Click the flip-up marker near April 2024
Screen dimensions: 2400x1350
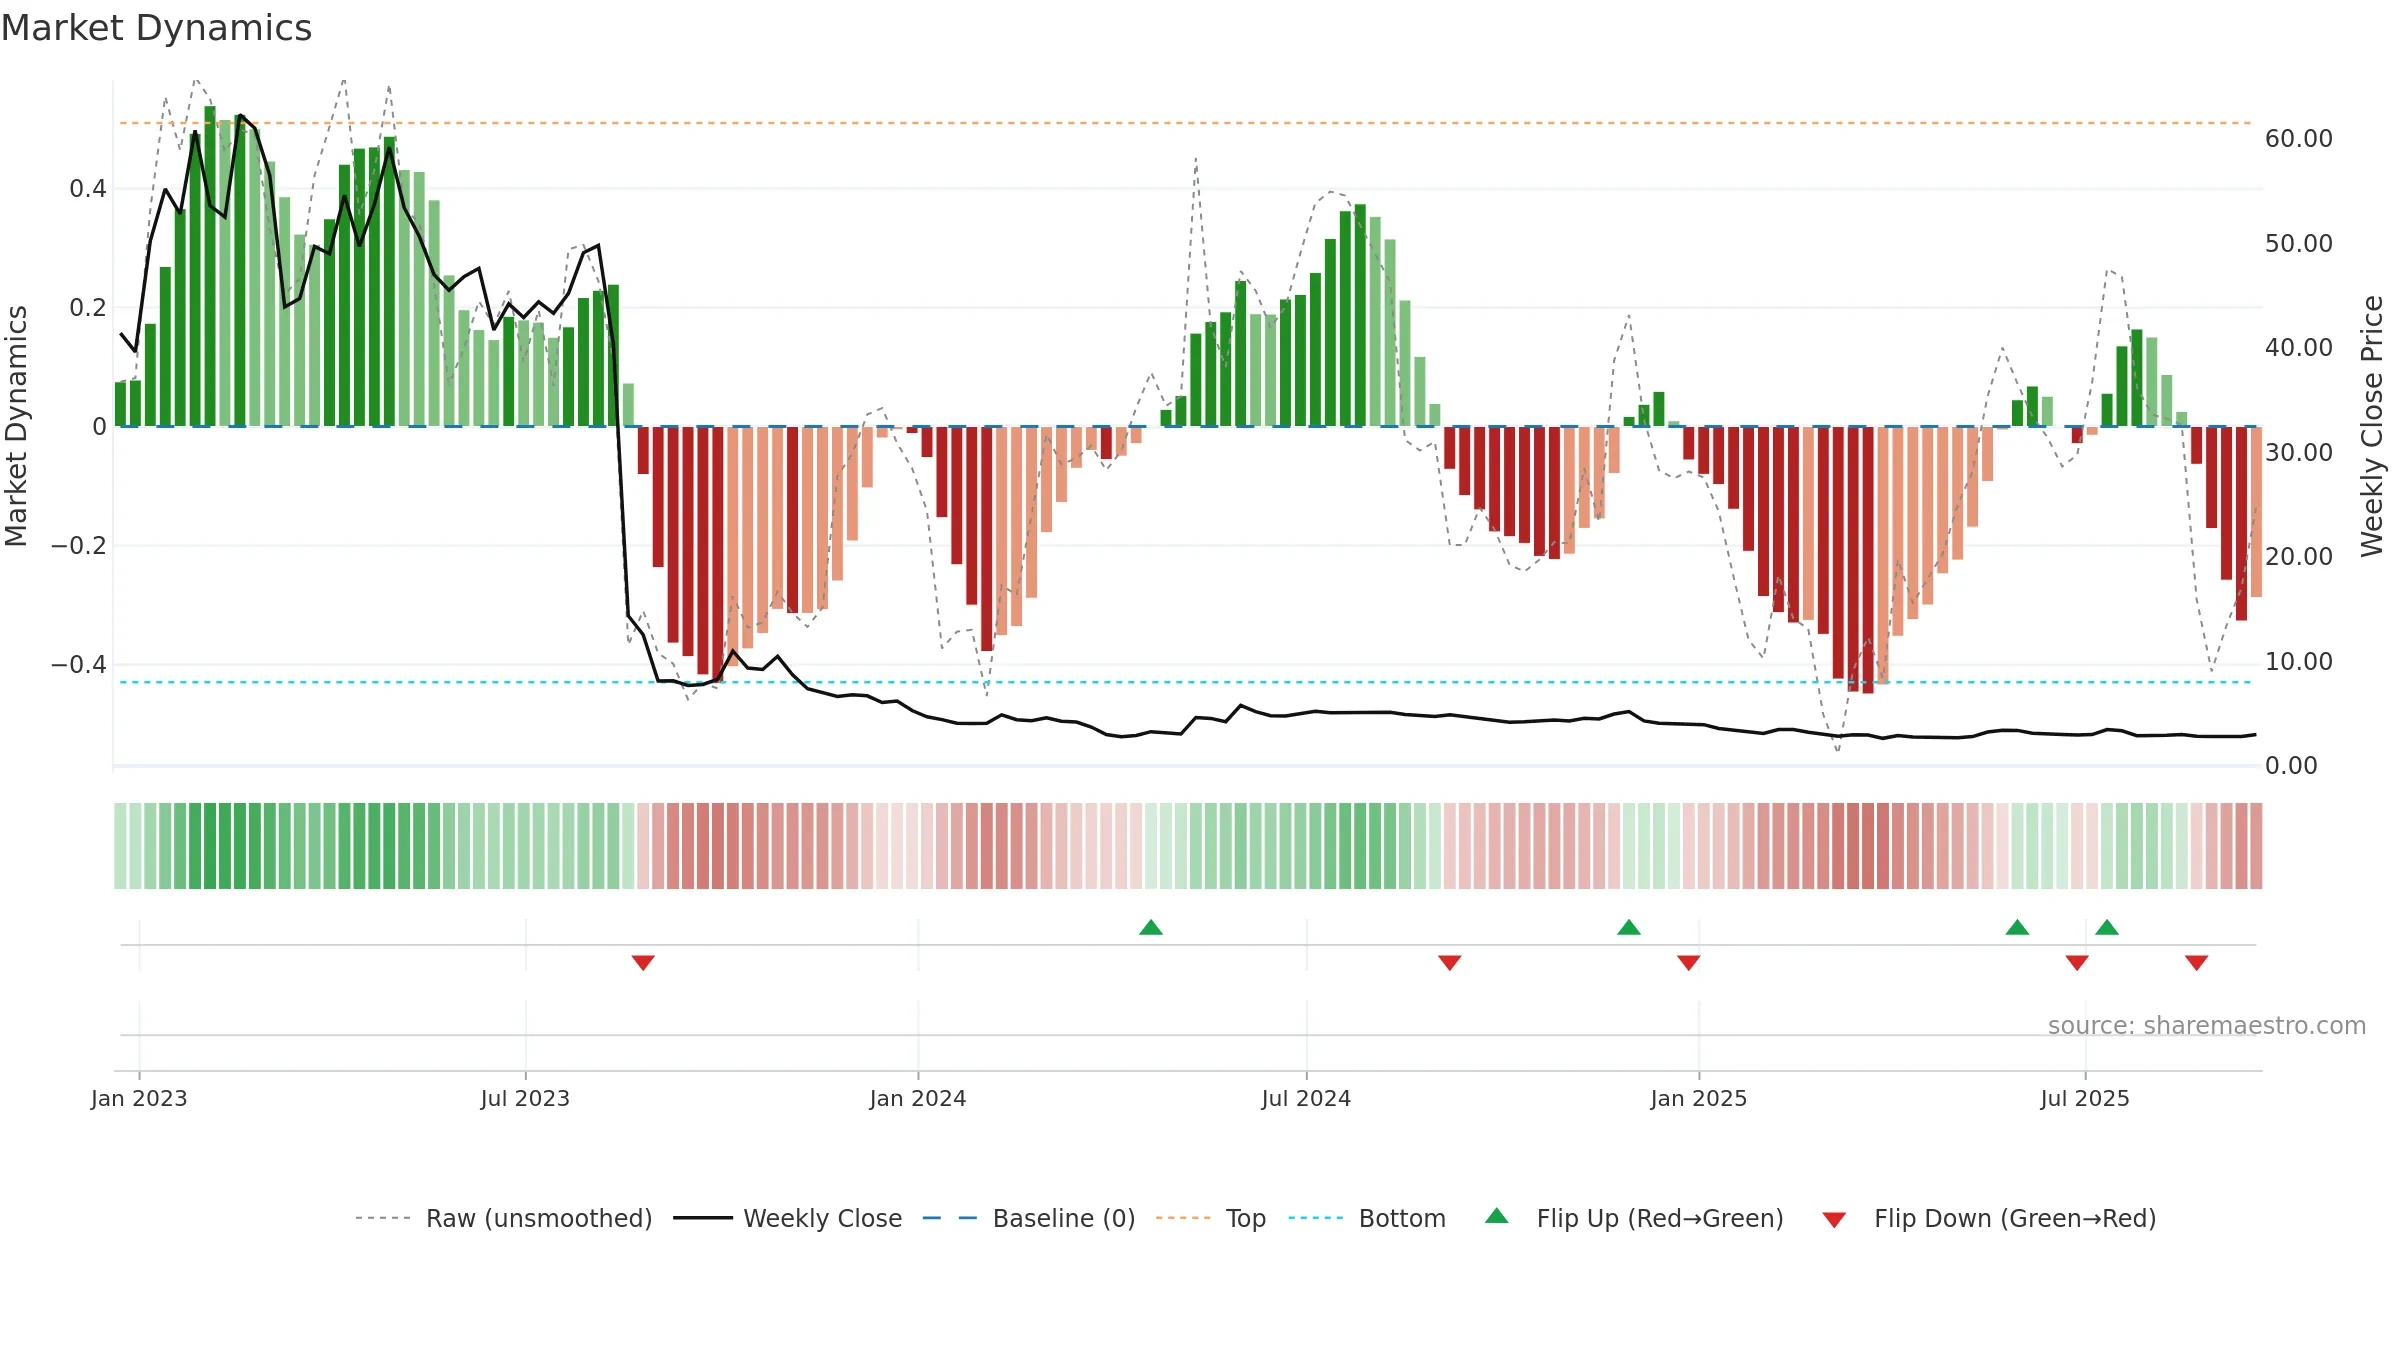1151,927
